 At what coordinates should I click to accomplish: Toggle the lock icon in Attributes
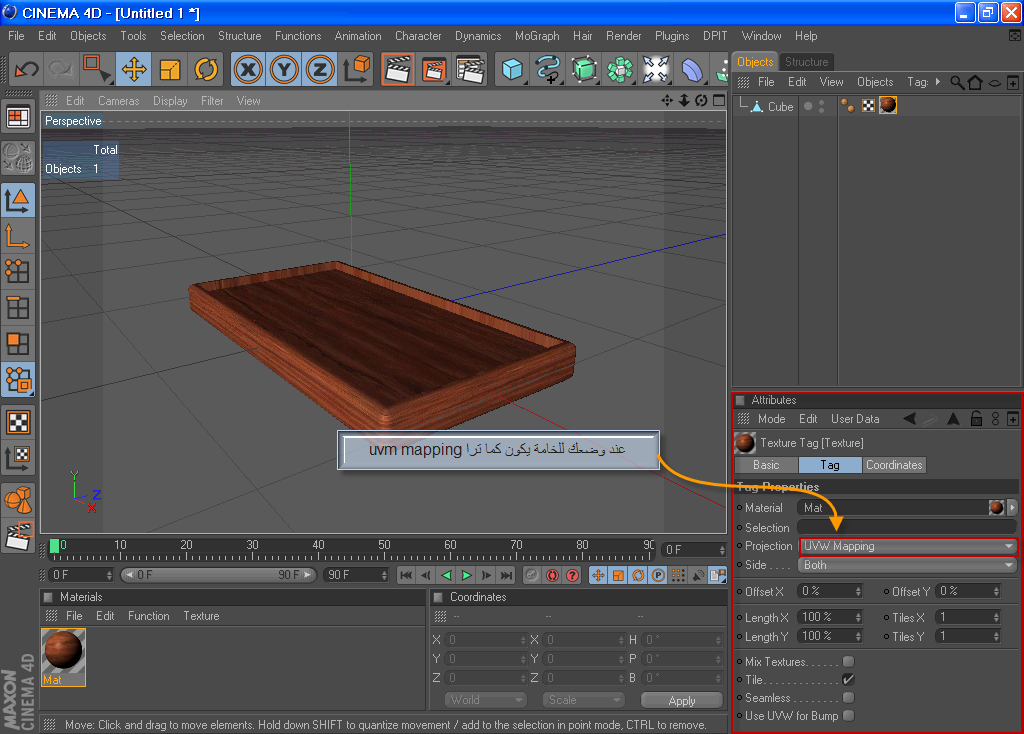(976, 419)
